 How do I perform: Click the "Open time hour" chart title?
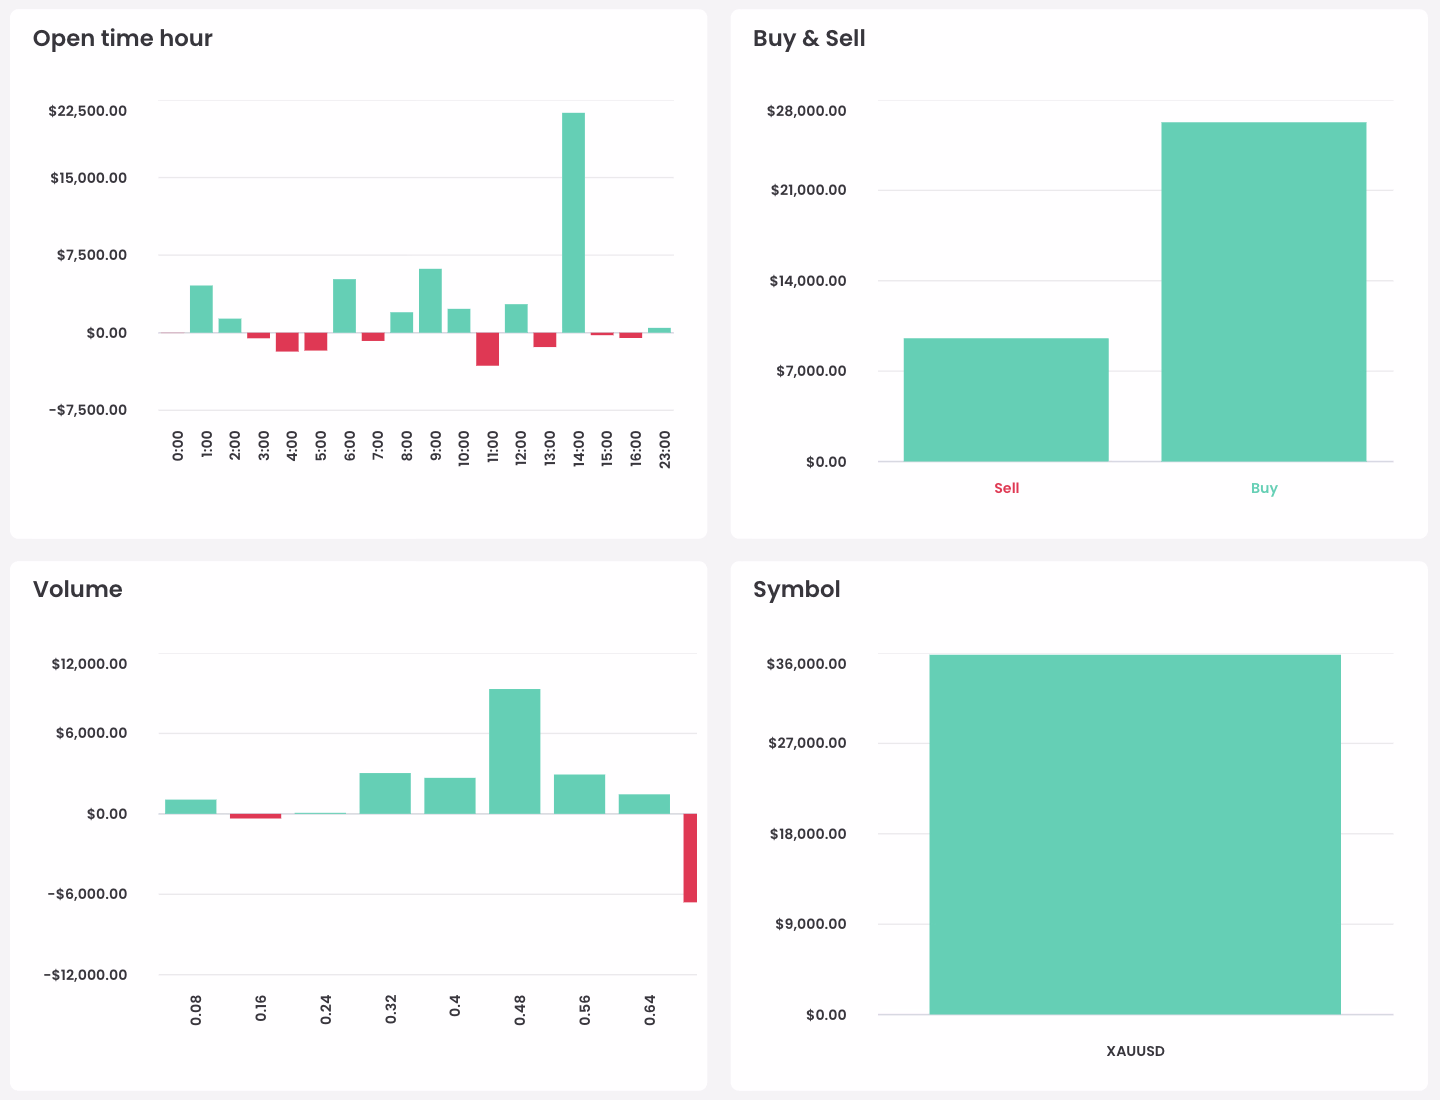(123, 38)
